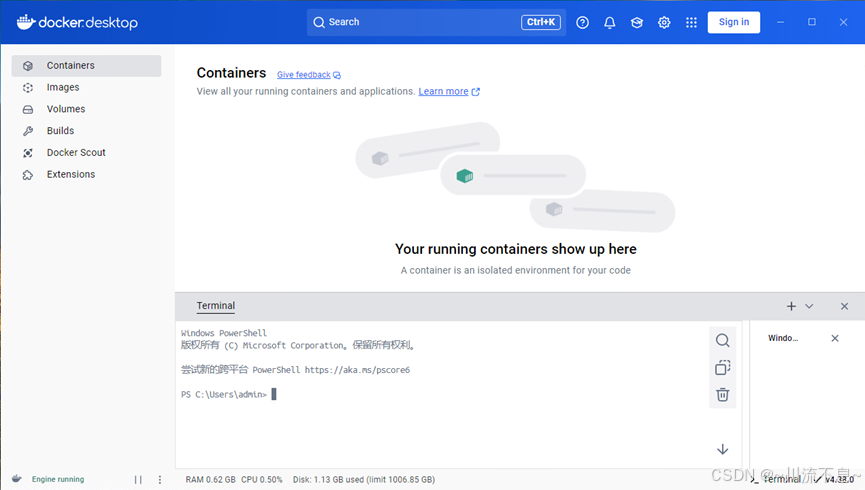The width and height of the screenshot is (865, 490).
Task: Open the apps grid menu
Action: tap(691, 23)
